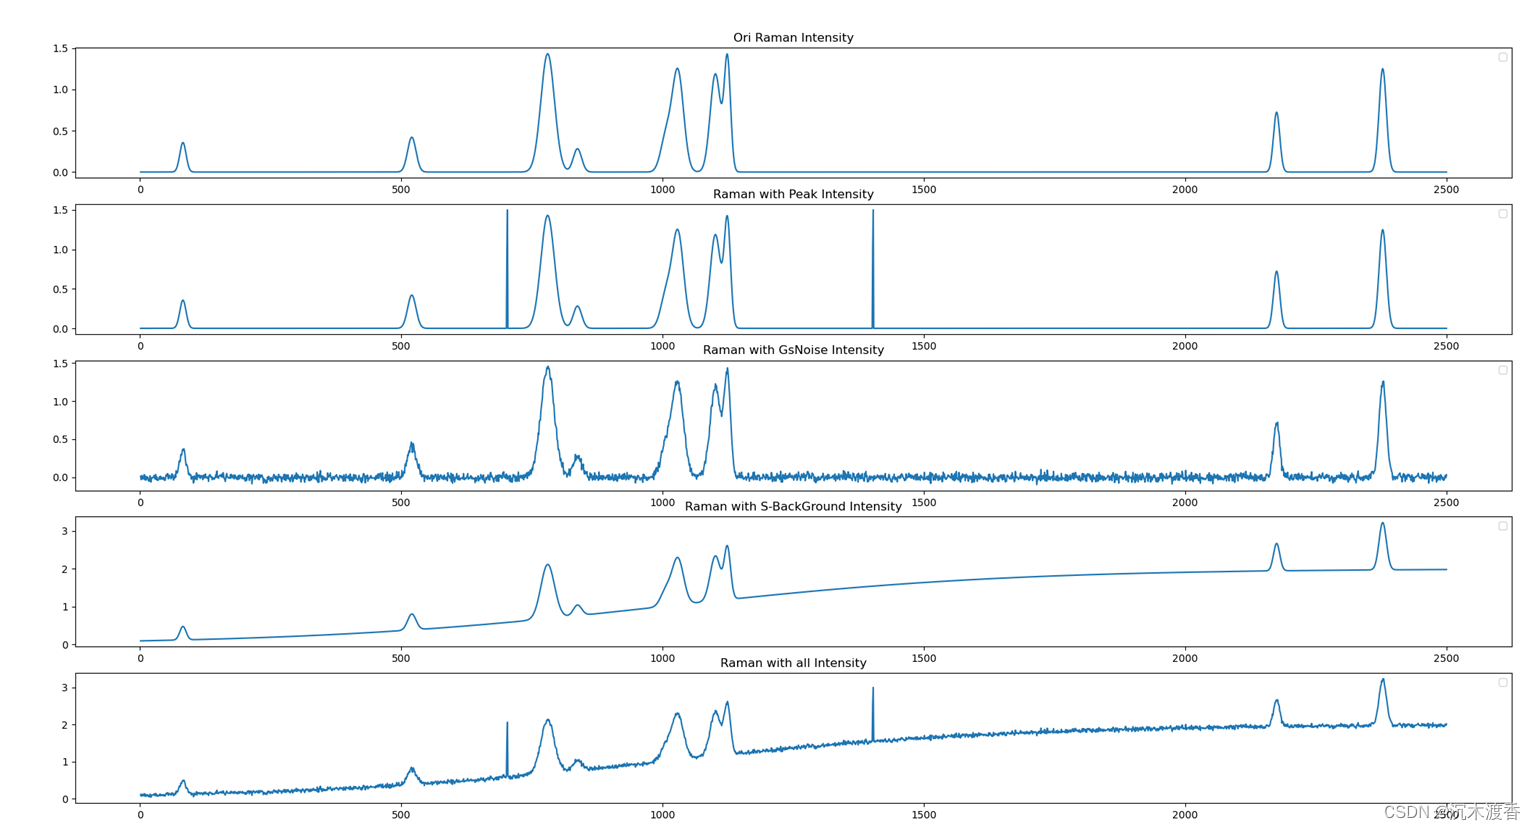
Task: Click the empty legend box in Peak Intensity plot
Action: (1502, 214)
